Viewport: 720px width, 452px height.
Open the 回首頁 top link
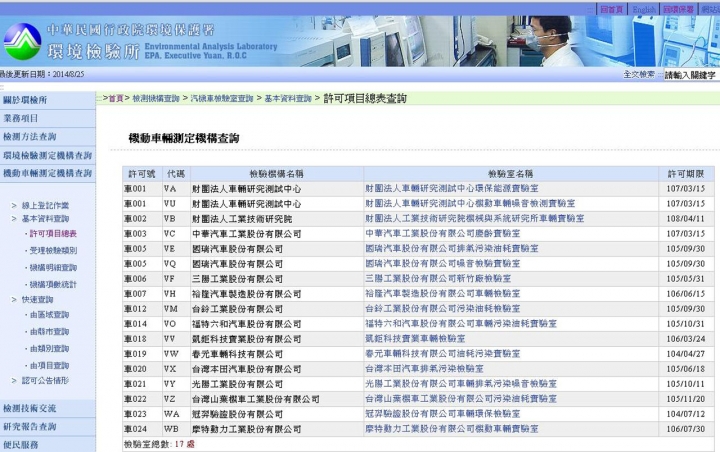coord(612,9)
